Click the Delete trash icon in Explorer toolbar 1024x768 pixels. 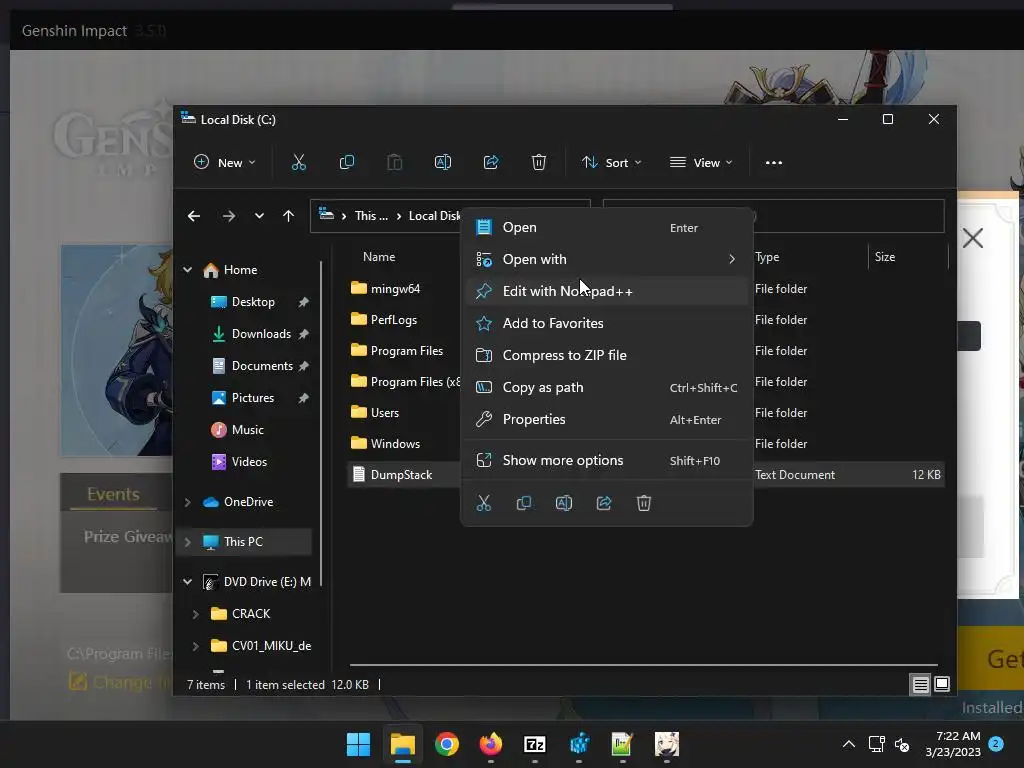tap(539, 163)
